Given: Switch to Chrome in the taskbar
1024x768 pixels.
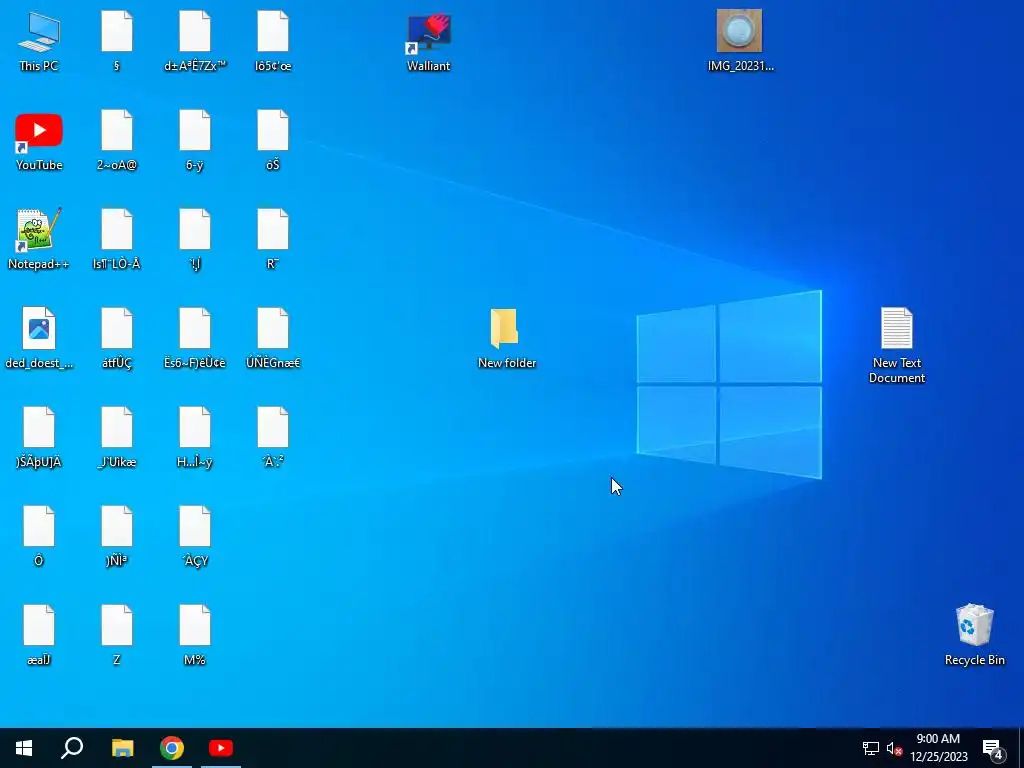Looking at the screenshot, I should coord(172,748).
